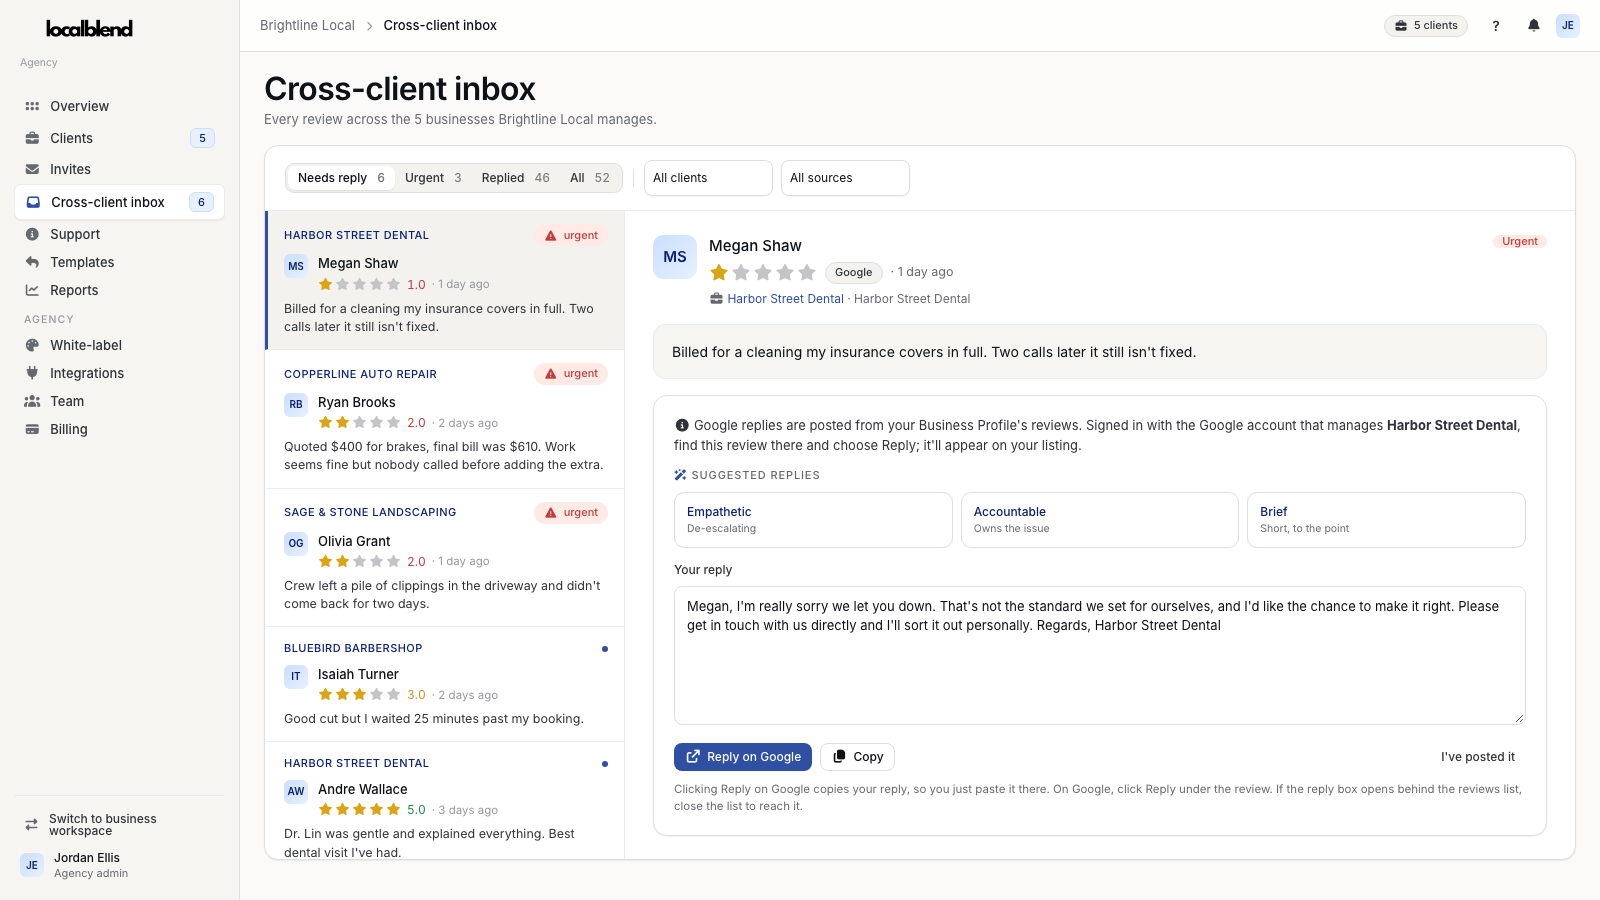Open Team management
1600x900 pixels.
[x=119, y=401]
